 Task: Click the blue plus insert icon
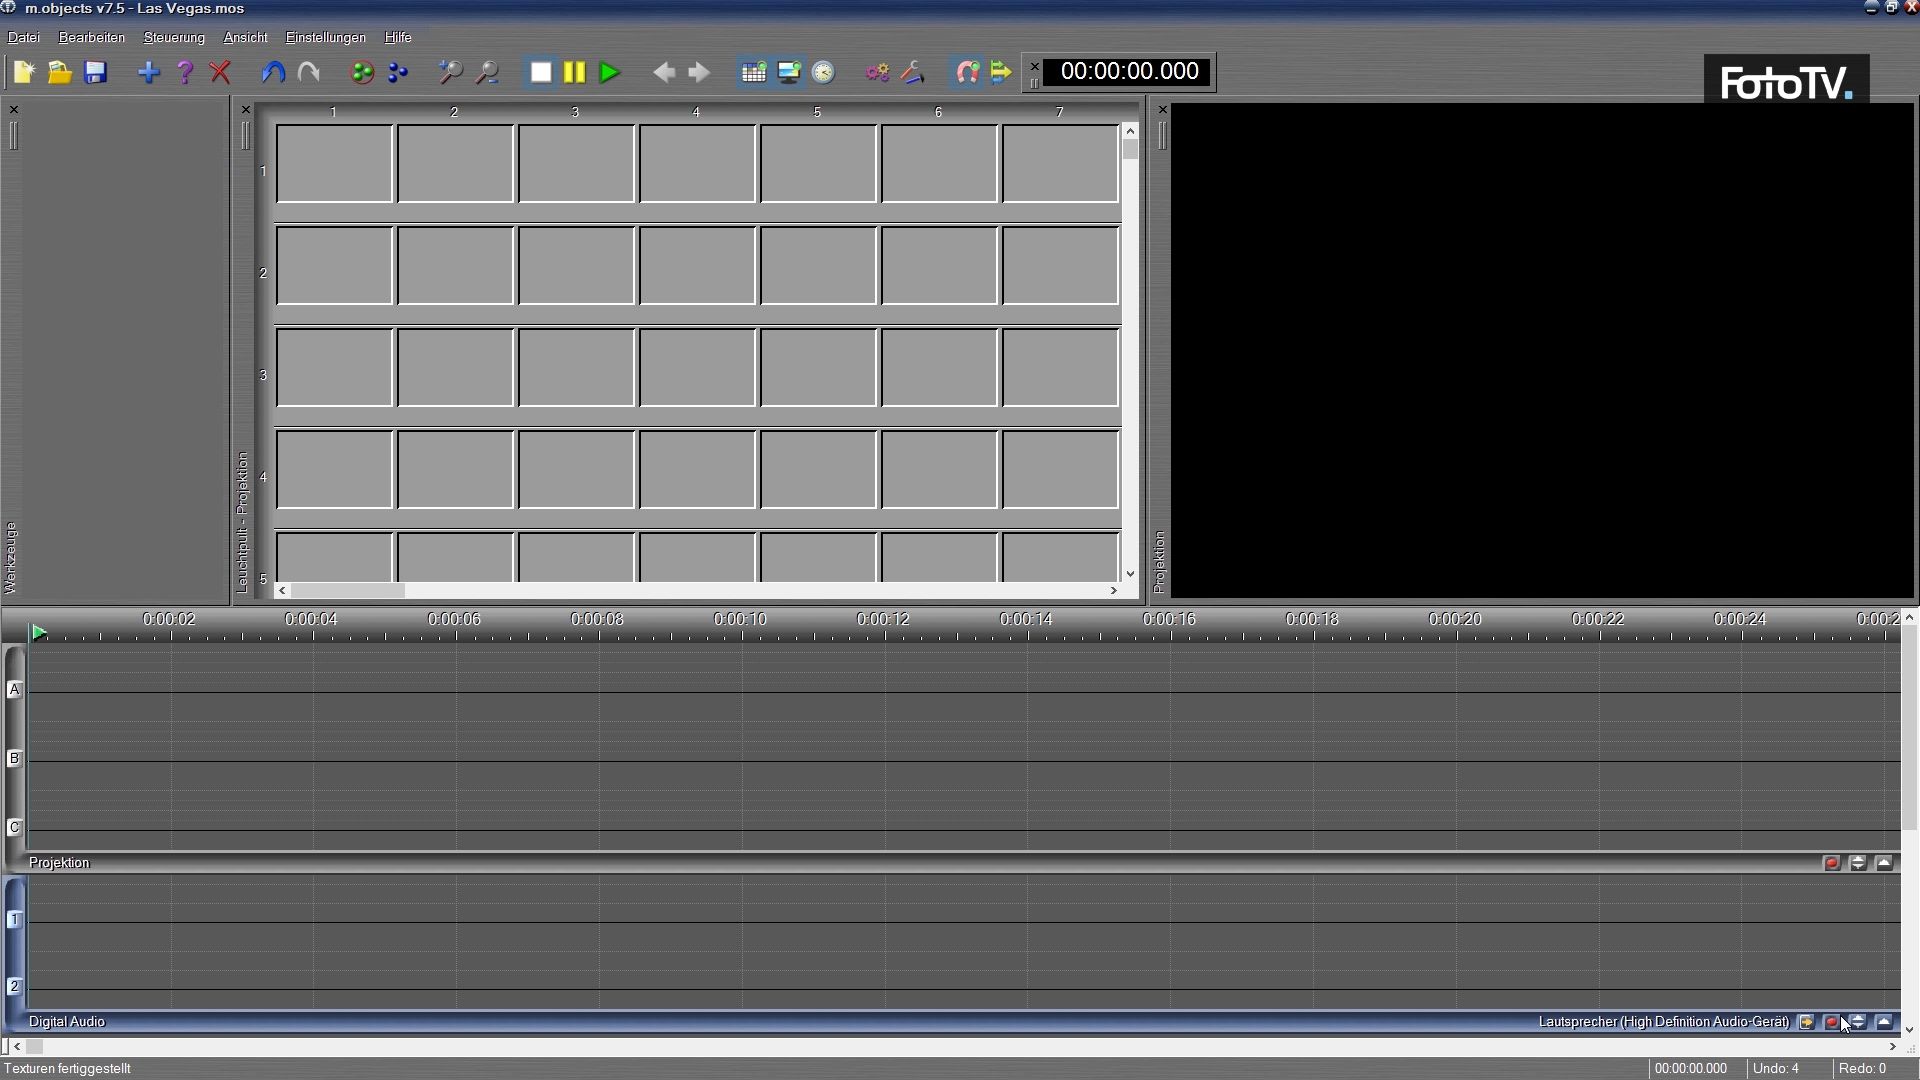click(x=149, y=72)
